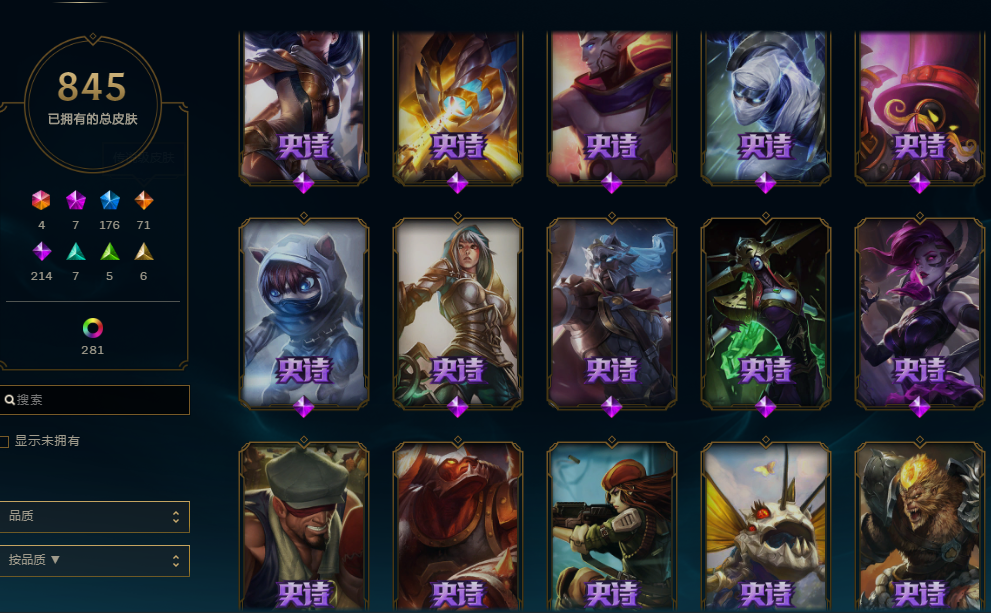Click the 搜索 search input field

tap(94, 400)
